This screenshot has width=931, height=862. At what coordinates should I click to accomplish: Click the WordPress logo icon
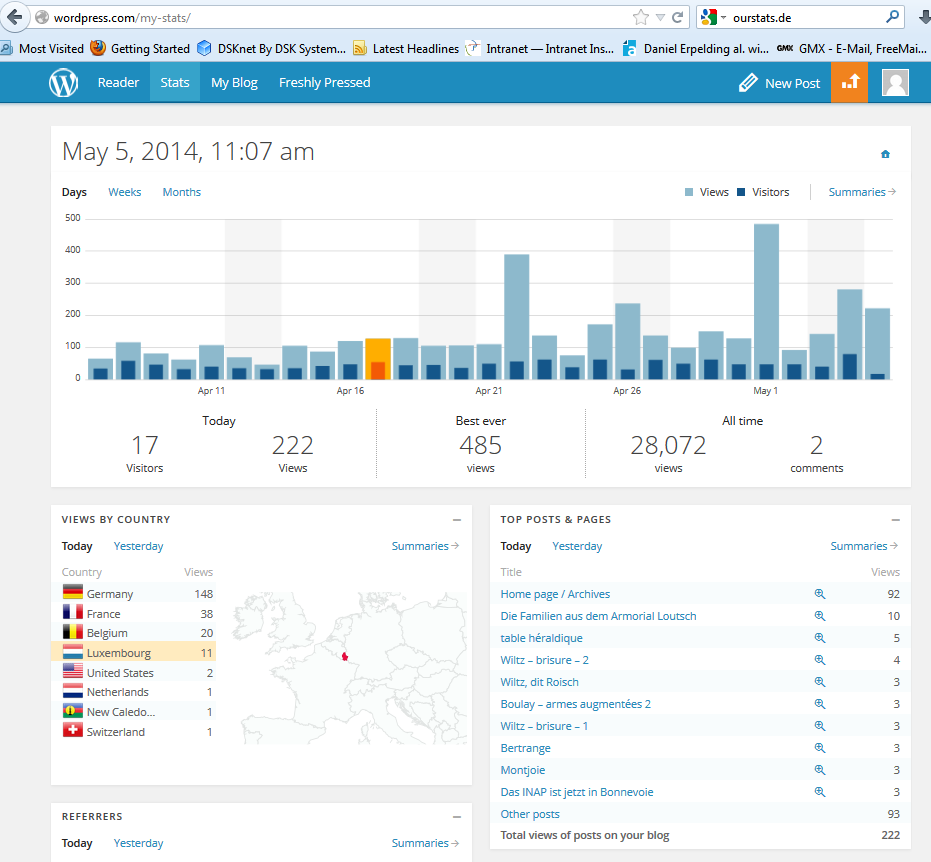64,83
